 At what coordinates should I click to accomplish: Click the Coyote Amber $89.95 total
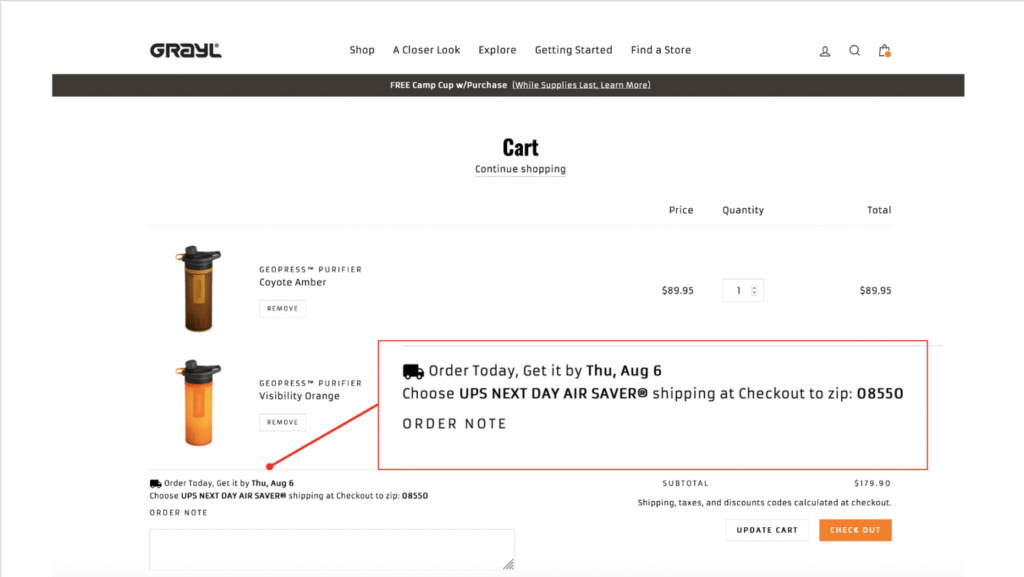coord(875,290)
